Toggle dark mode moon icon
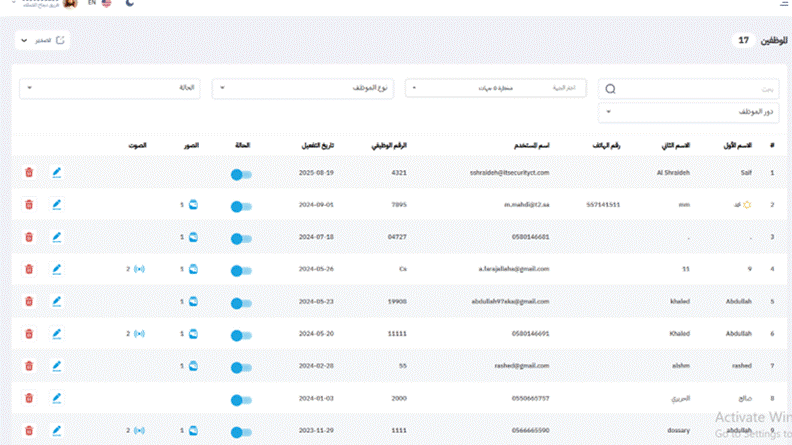 tap(130, 3)
